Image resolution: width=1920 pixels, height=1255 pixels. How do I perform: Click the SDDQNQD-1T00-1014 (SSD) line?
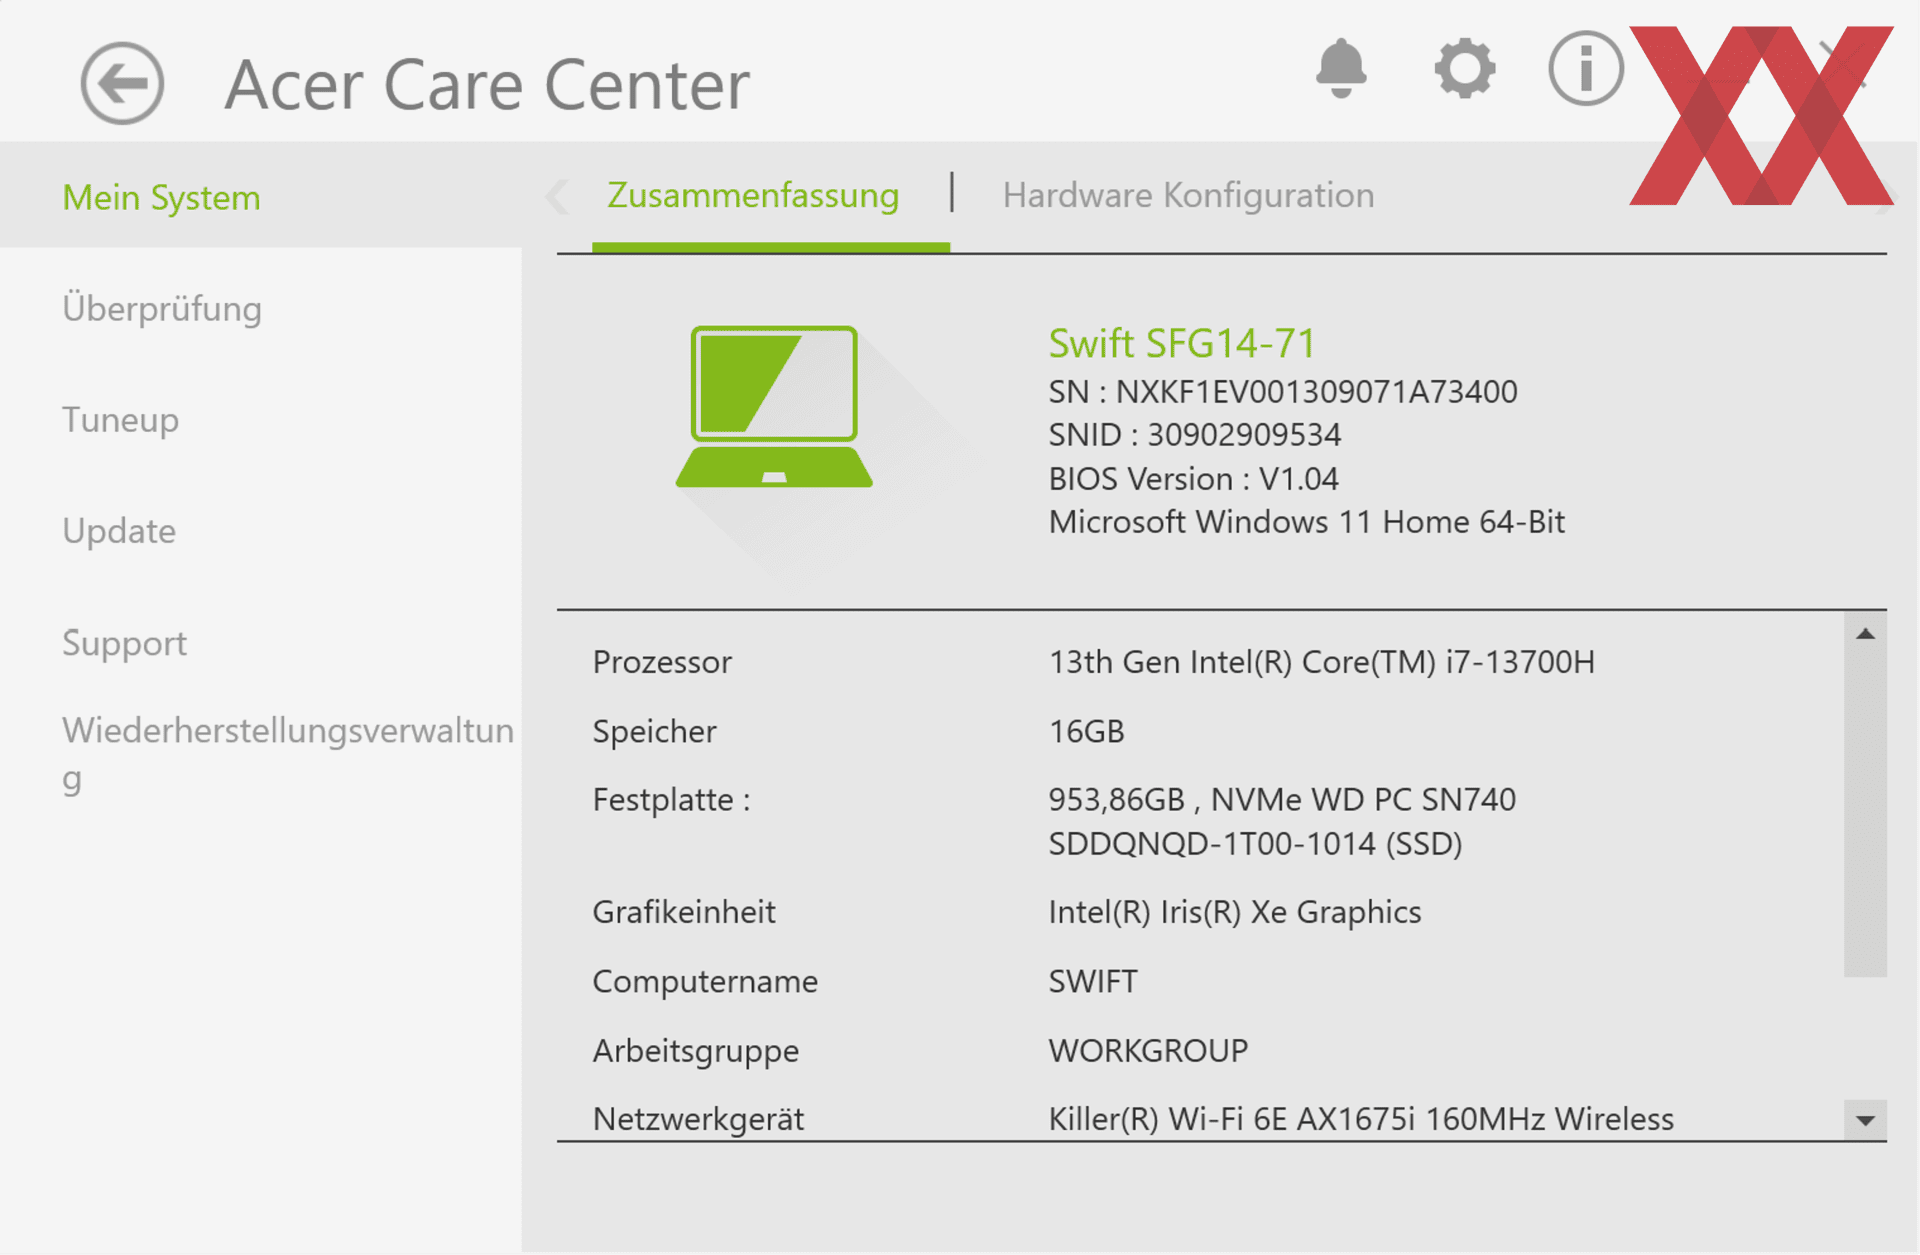pos(1255,844)
